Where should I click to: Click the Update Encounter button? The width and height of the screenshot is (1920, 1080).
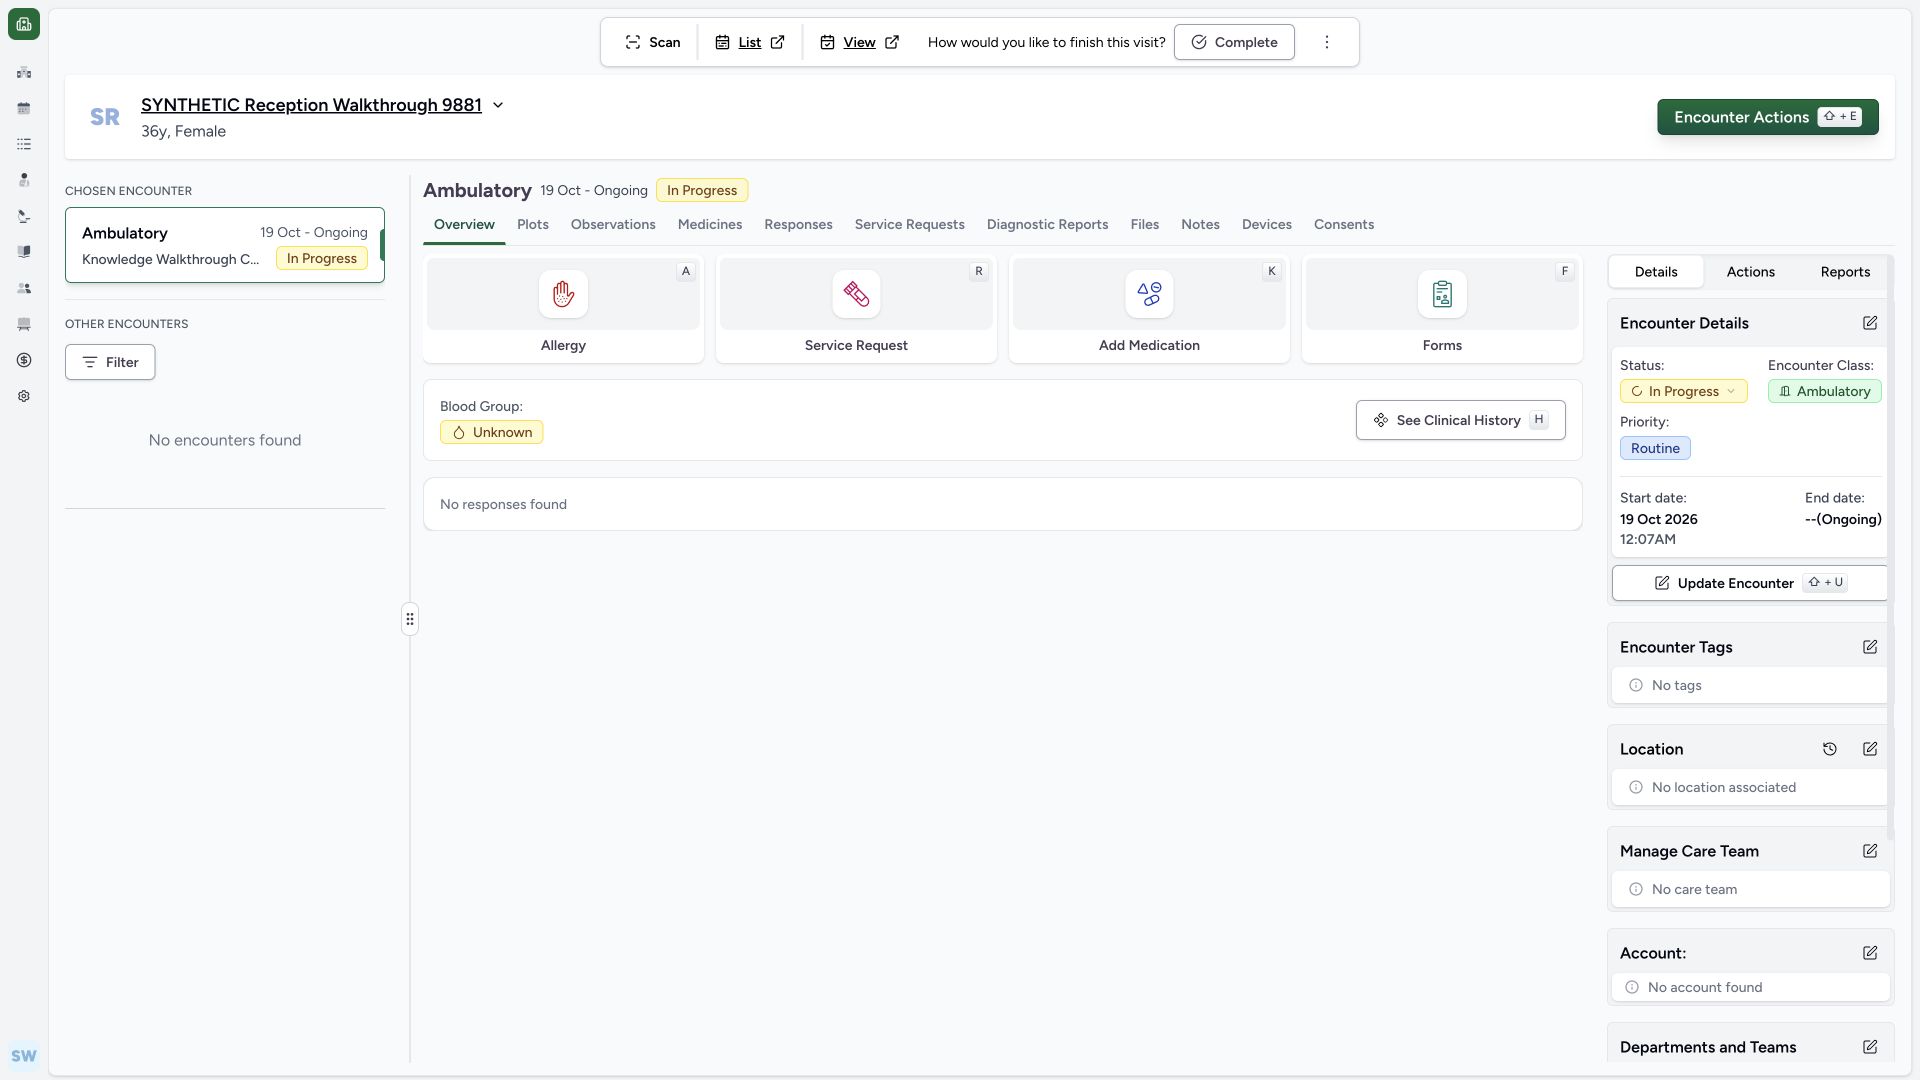coord(1750,583)
